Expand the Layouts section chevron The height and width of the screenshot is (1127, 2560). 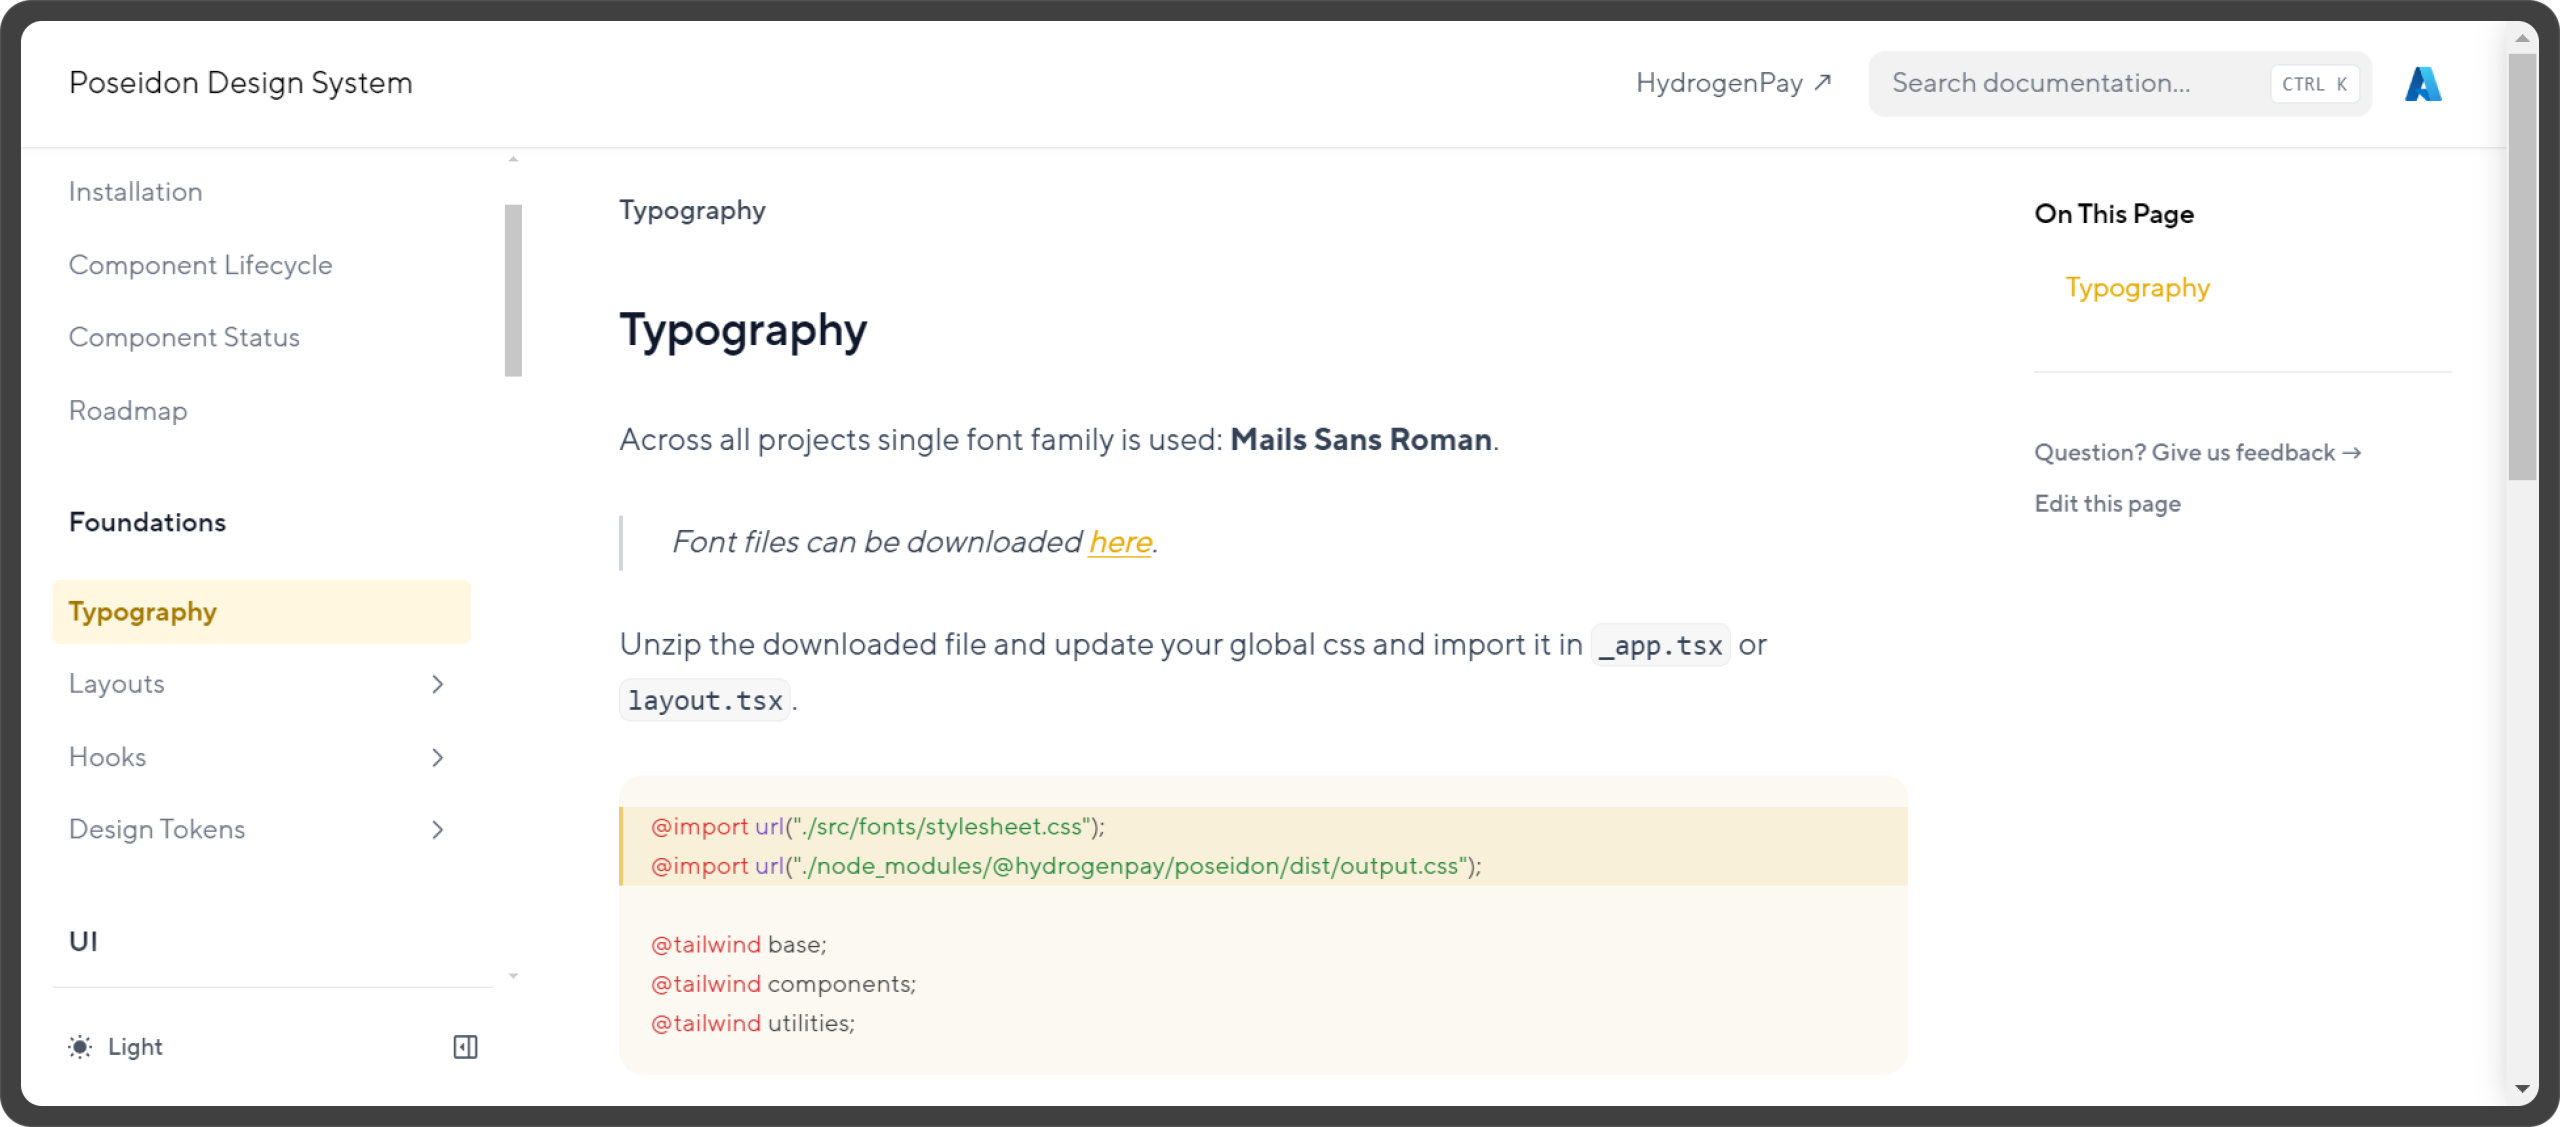[437, 684]
